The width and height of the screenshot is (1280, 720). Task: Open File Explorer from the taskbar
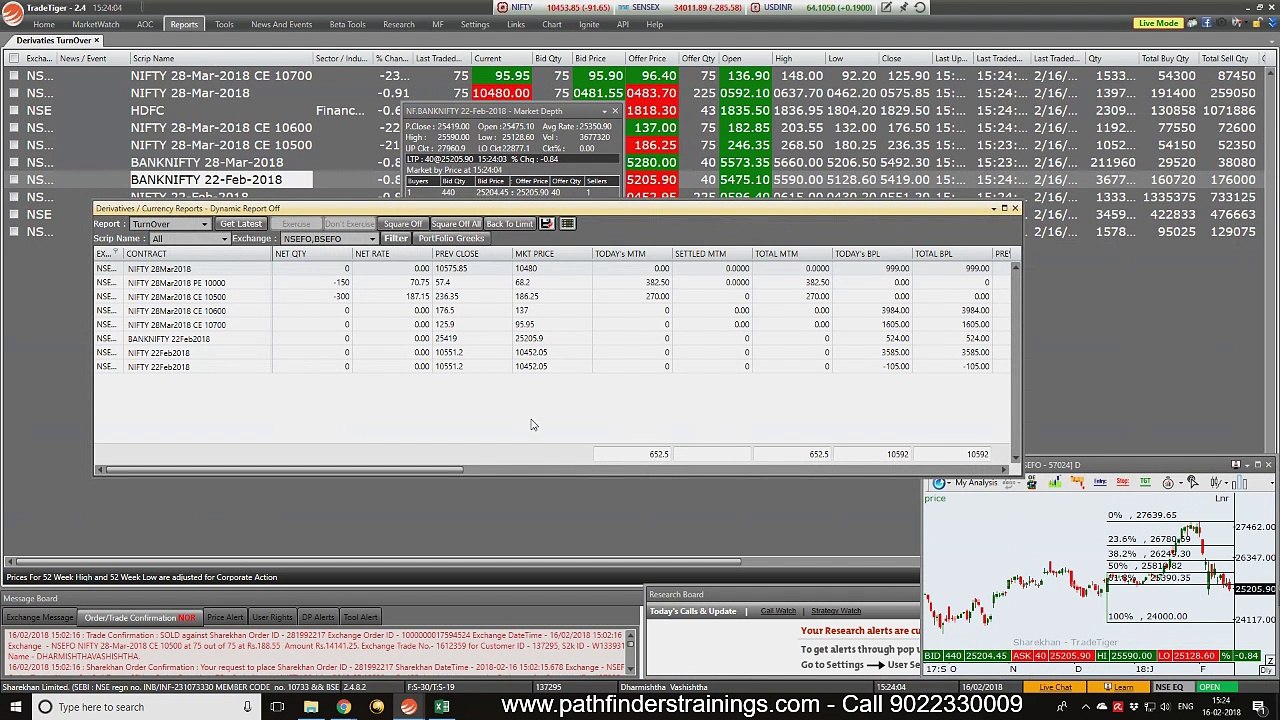pyautogui.click(x=311, y=707)
